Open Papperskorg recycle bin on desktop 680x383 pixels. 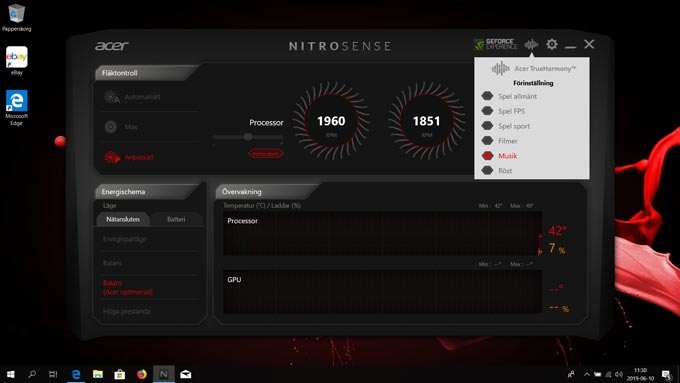pyautogui.click(x=16, y=18)
